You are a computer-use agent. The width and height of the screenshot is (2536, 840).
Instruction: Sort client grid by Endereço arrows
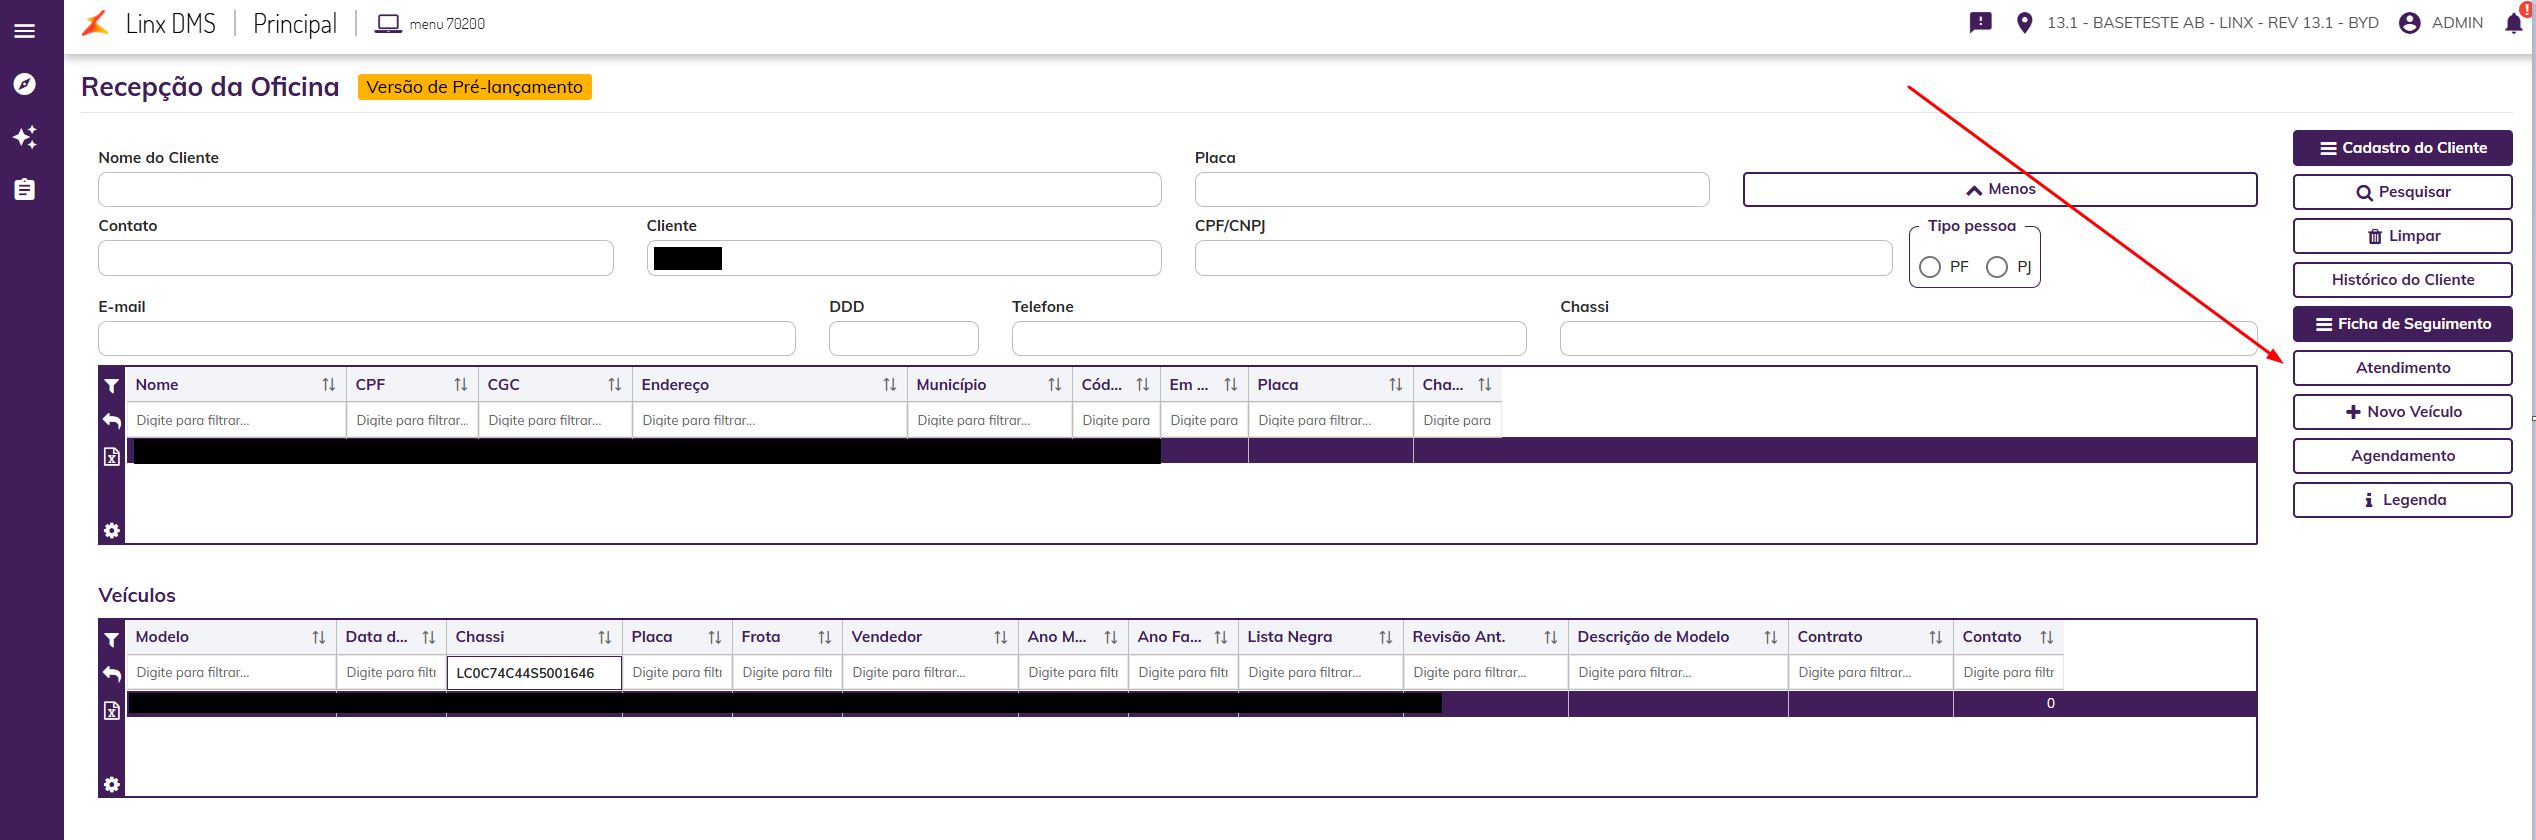(x=890, y=385)
